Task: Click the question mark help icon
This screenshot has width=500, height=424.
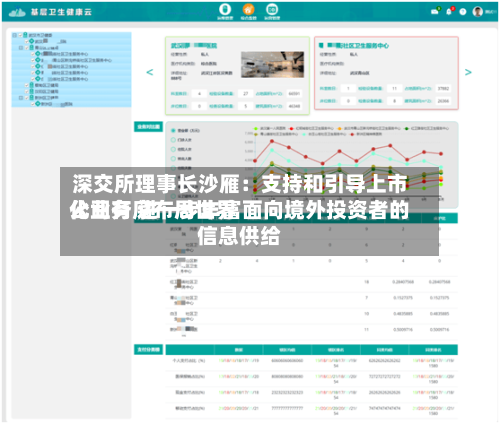Action: 463,12
